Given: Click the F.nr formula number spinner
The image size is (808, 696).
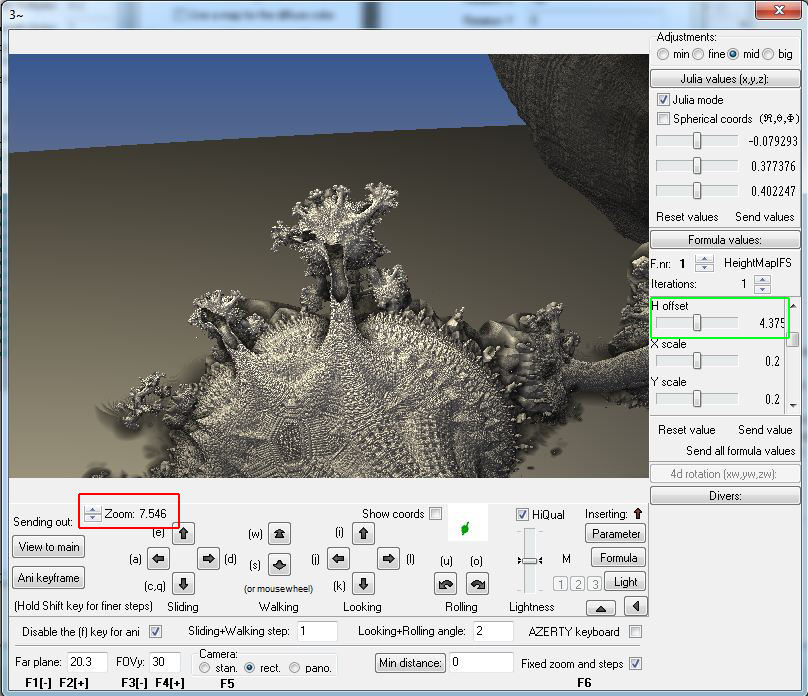Looking at the screenshot, I should (704, 263).
